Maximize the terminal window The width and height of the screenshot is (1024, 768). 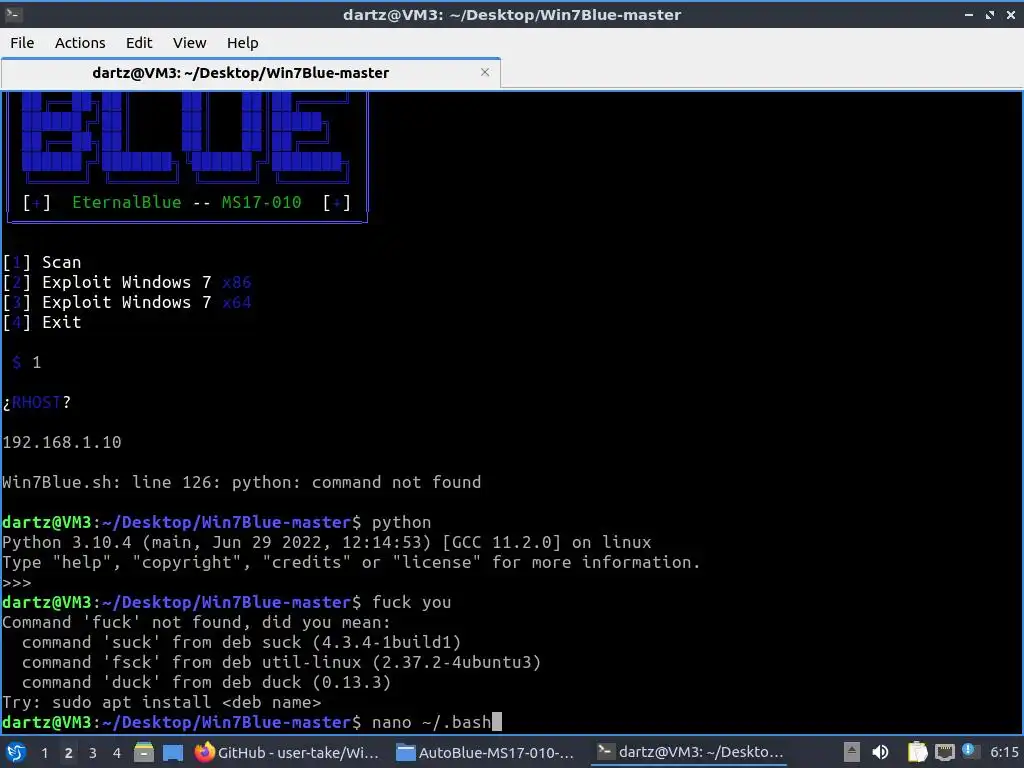[990, 14]
